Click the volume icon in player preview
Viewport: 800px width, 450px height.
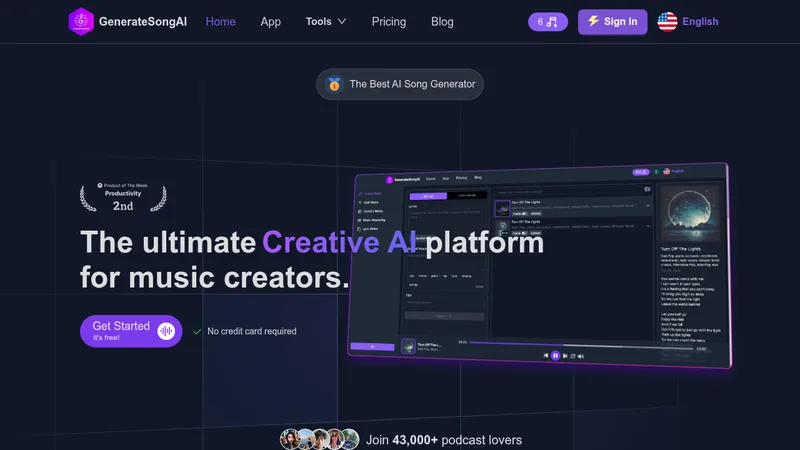point(581,356)
